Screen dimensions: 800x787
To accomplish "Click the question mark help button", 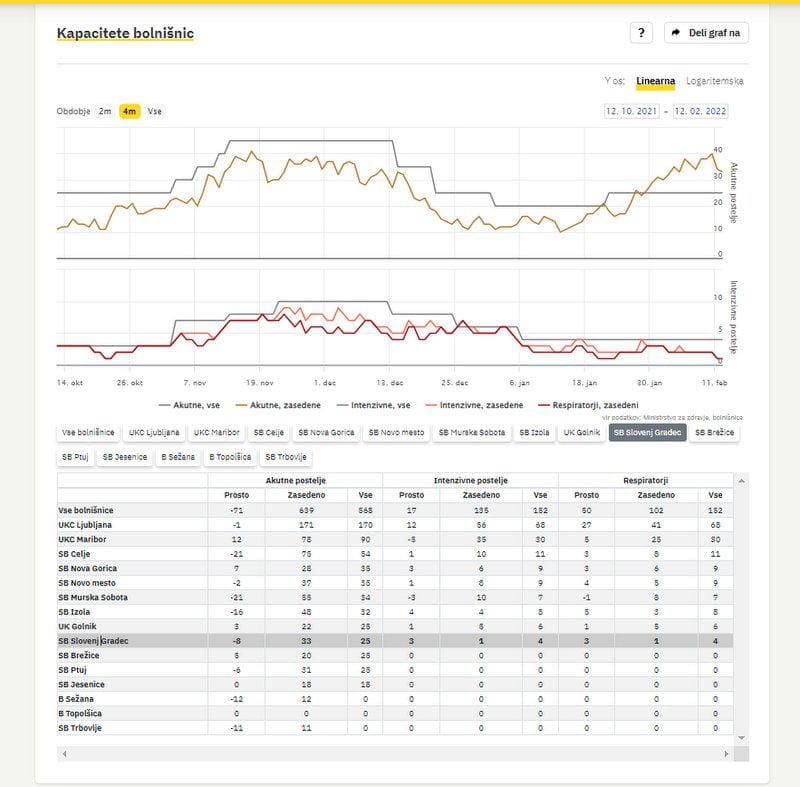I will [x=641, y=33].
